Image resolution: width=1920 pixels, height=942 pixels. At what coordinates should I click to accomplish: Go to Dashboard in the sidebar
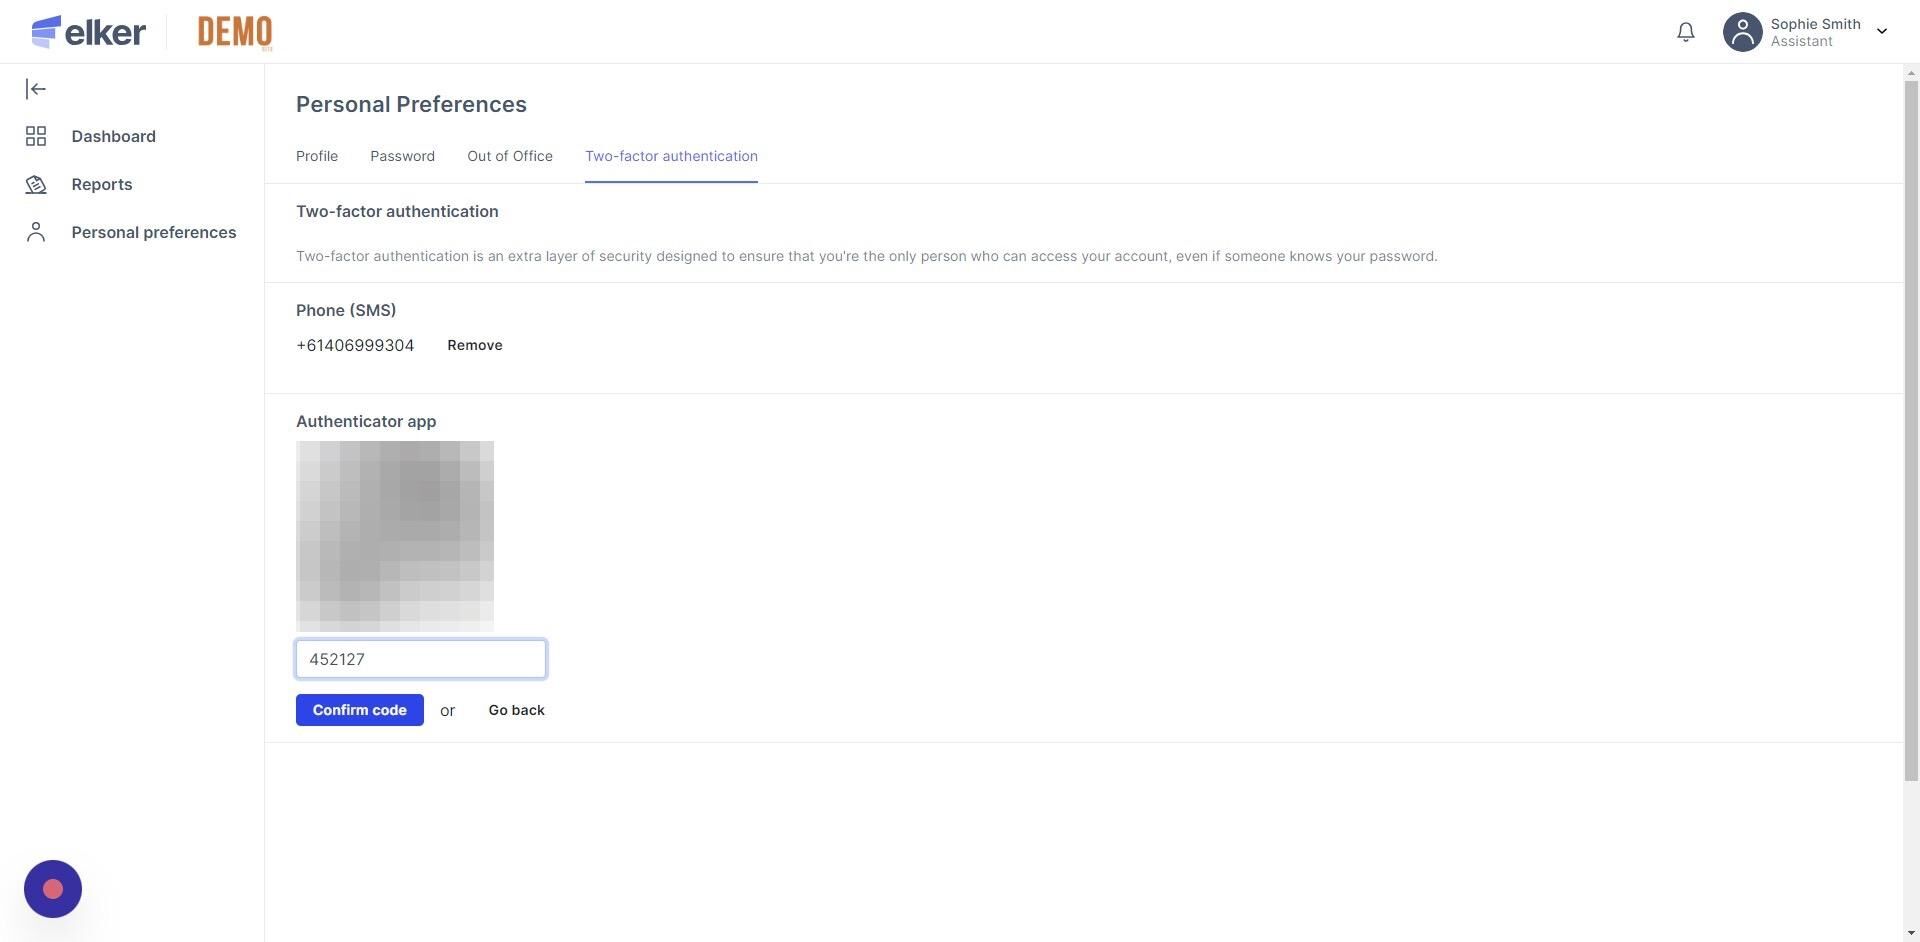point(113,136)
